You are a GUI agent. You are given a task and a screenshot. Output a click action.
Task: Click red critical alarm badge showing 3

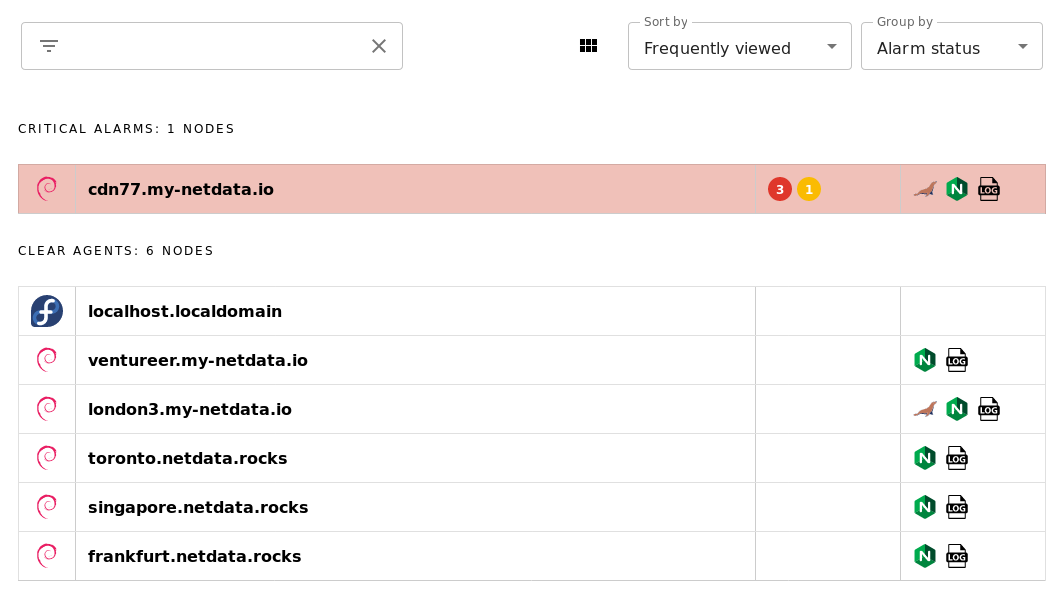780,189
